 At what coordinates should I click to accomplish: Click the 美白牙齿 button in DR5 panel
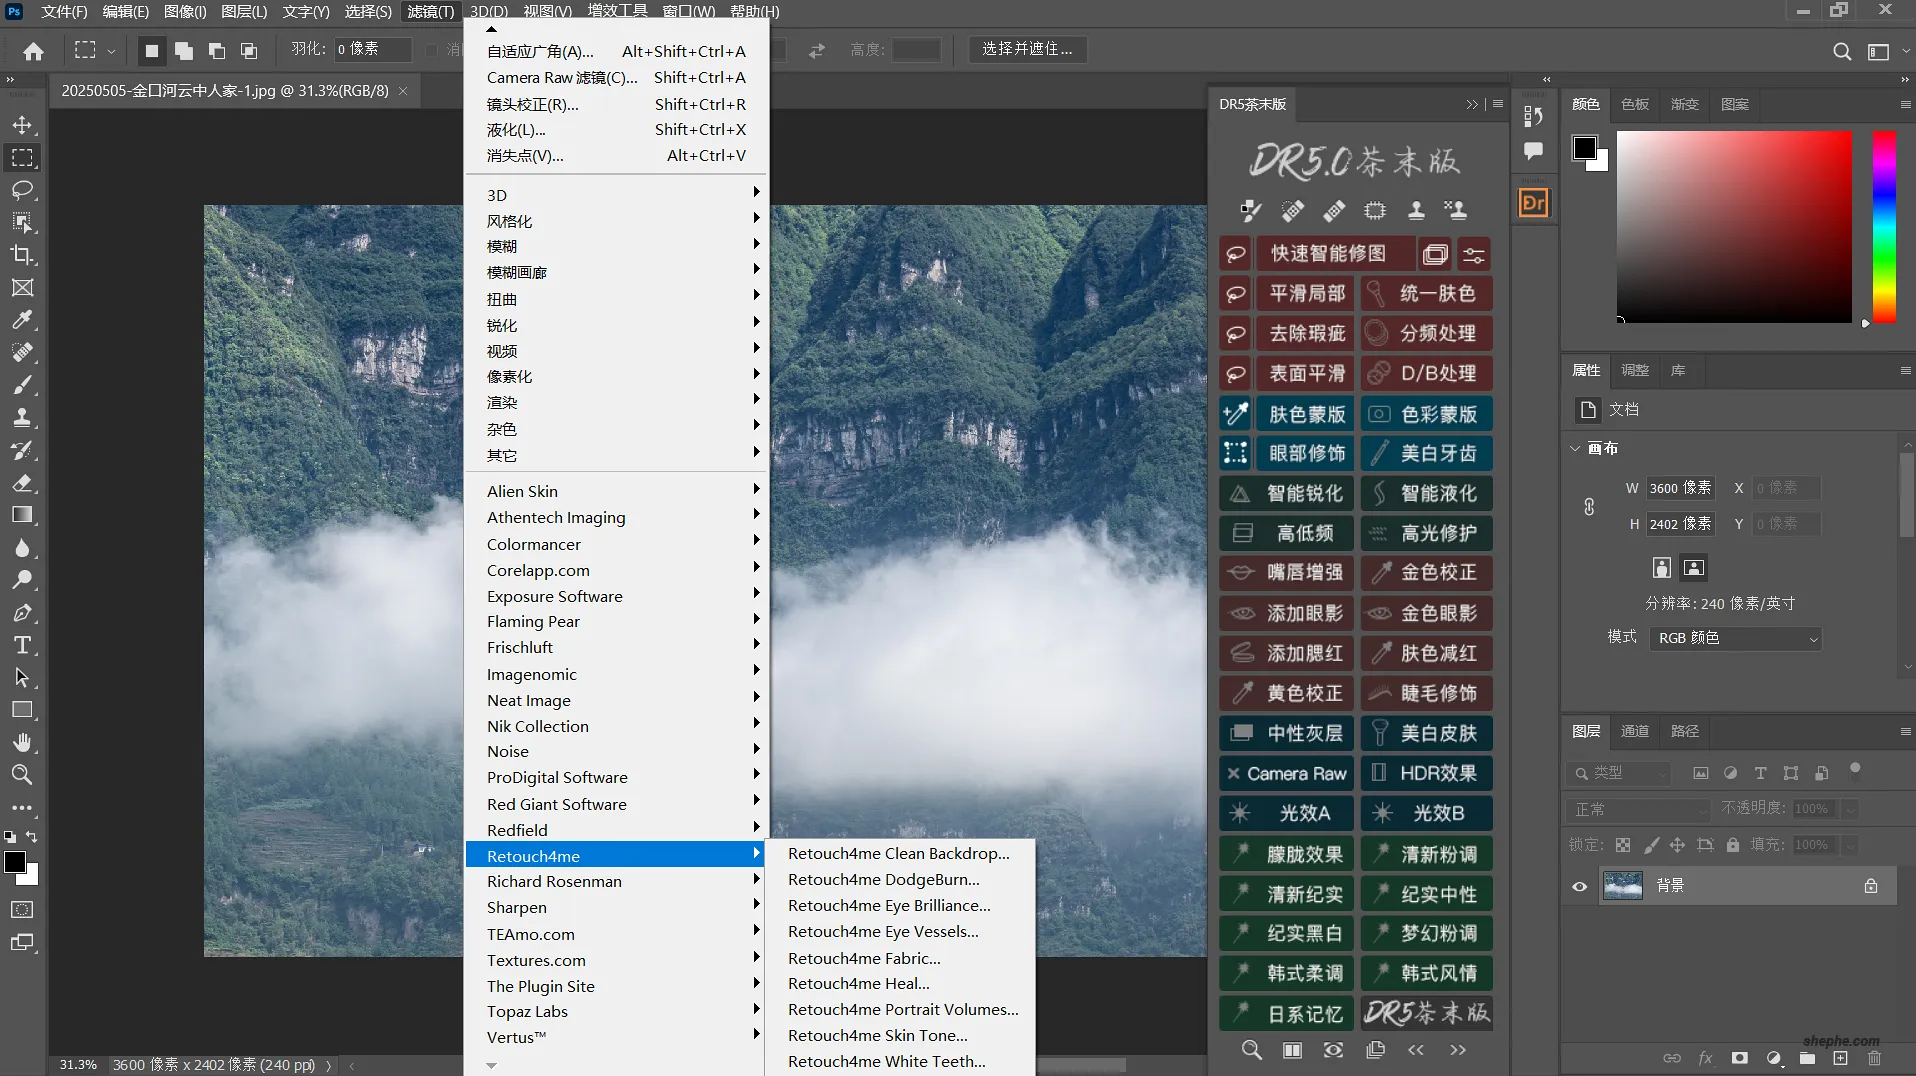click(1426, 453)
